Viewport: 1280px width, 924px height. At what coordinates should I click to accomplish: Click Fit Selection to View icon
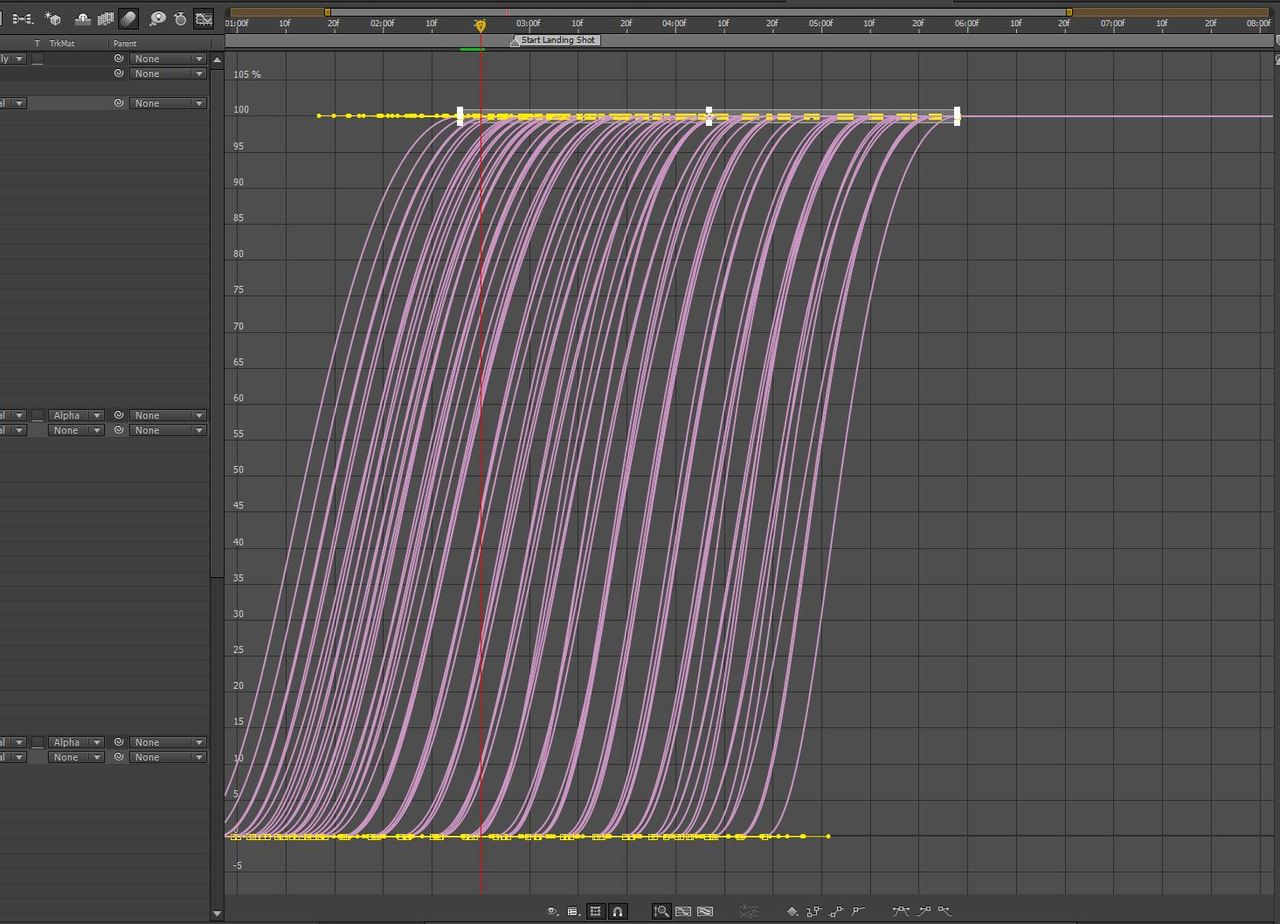(x=683, y=911)
